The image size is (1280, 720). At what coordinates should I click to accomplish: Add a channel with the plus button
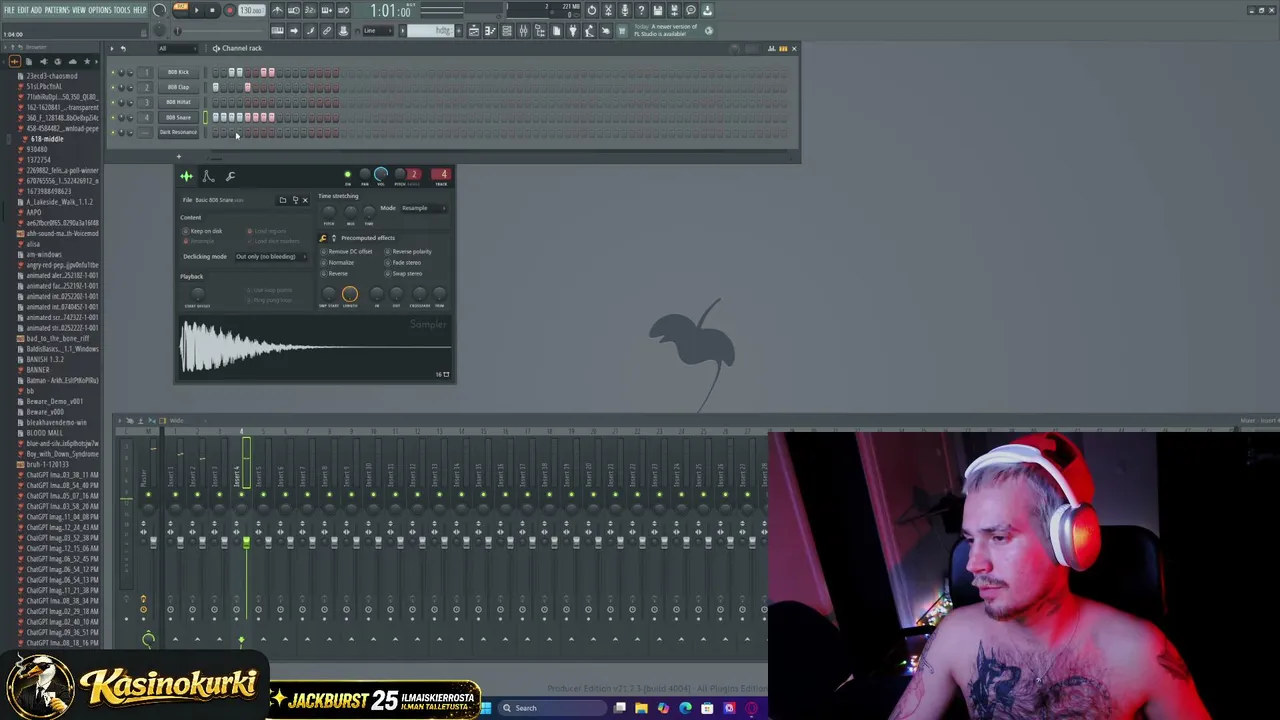(178, 156)
